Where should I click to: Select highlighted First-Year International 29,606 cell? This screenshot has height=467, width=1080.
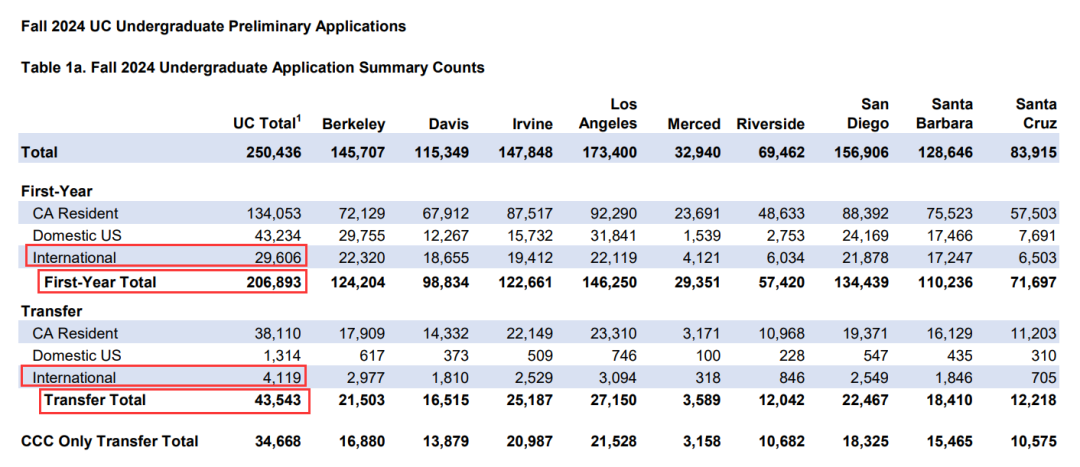[163, 257]
